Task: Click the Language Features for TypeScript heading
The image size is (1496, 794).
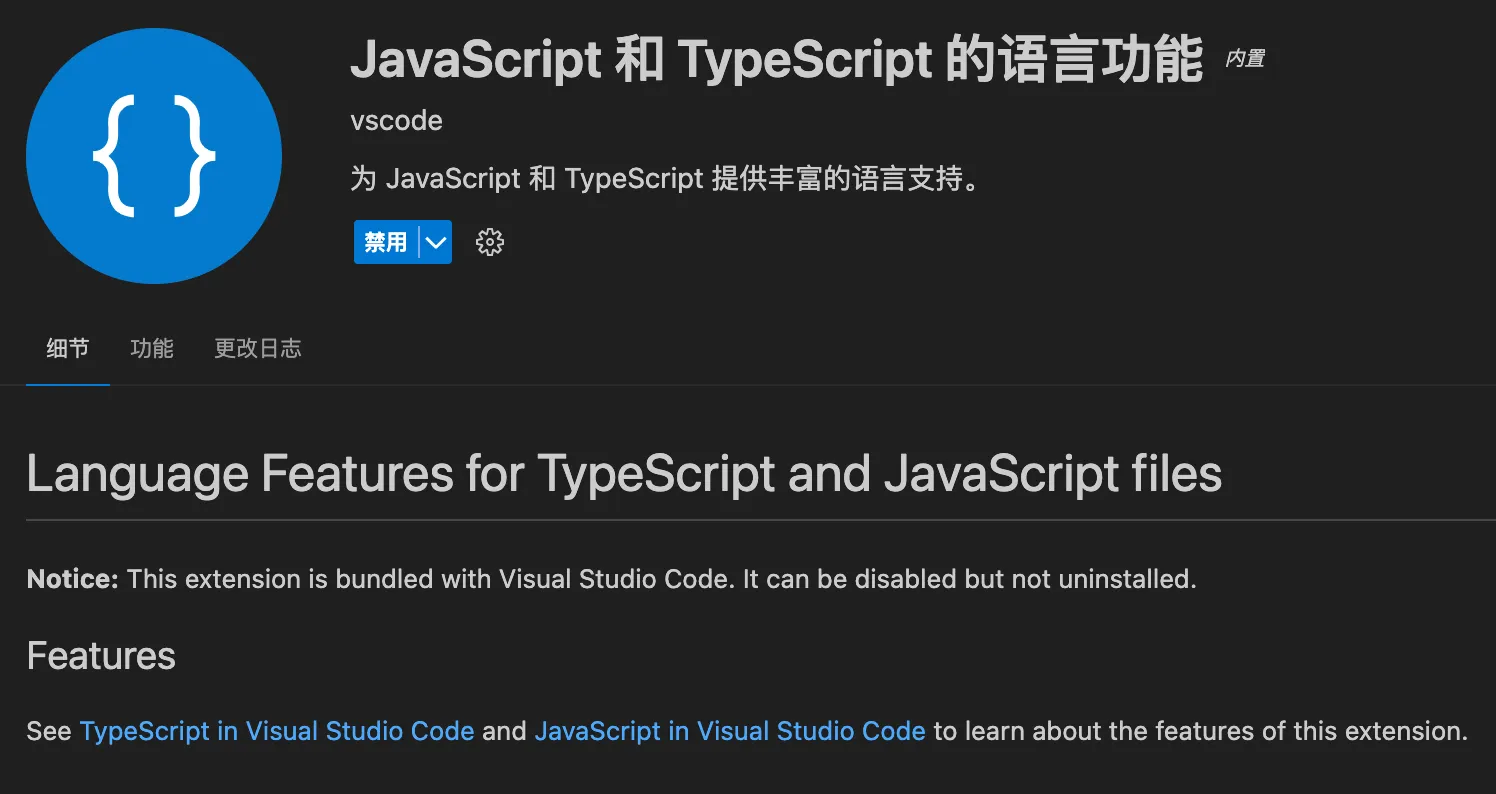Action: pos(624,473)
